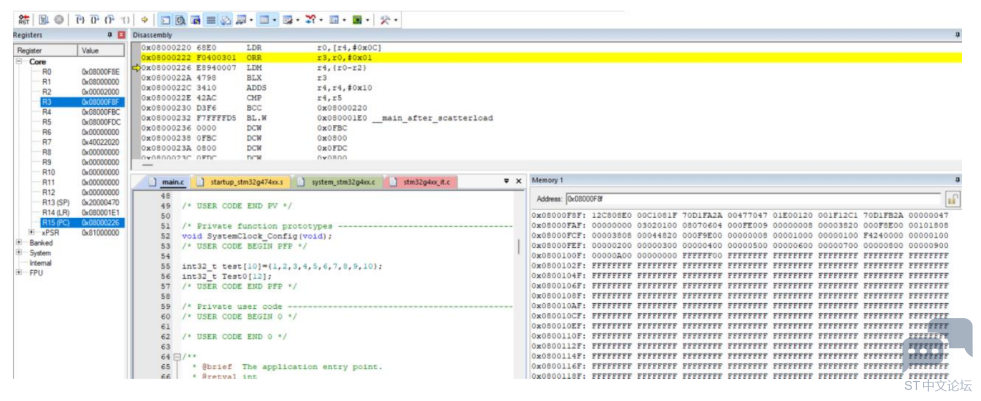Click the Show Next Statement arrow icon

144,20
